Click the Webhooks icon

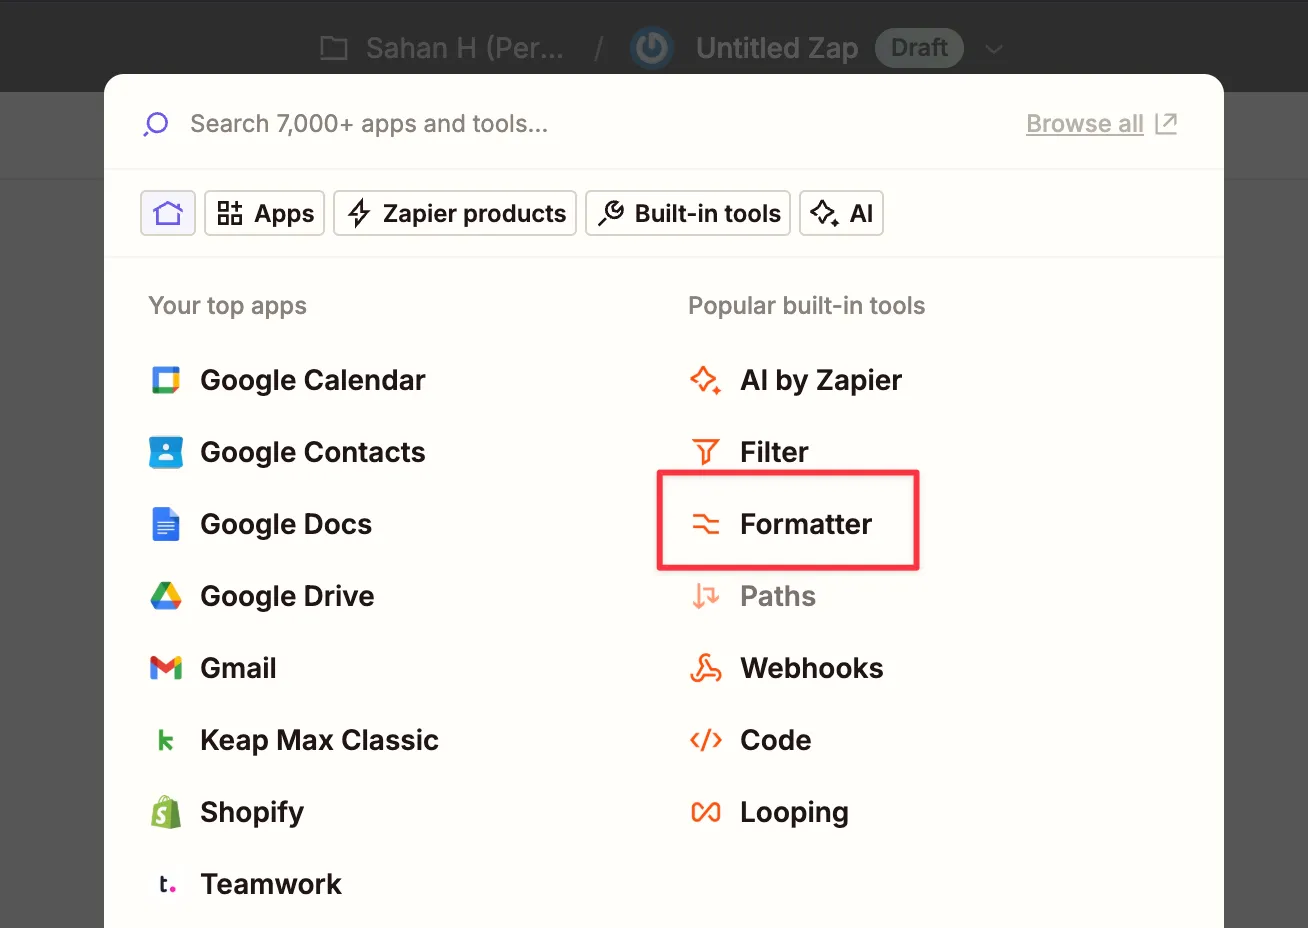tap(706, 668)
